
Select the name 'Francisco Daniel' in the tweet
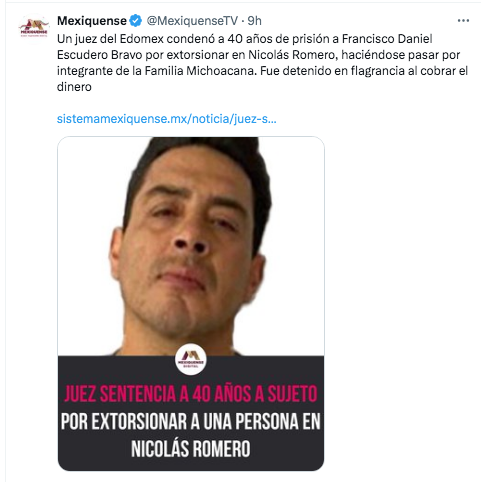click(387, 39)
